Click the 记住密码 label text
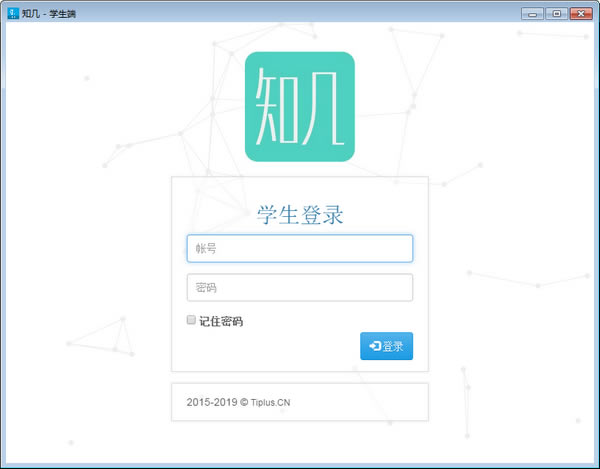This screenshot has width=600, height=469. click(x=221, y=322)
